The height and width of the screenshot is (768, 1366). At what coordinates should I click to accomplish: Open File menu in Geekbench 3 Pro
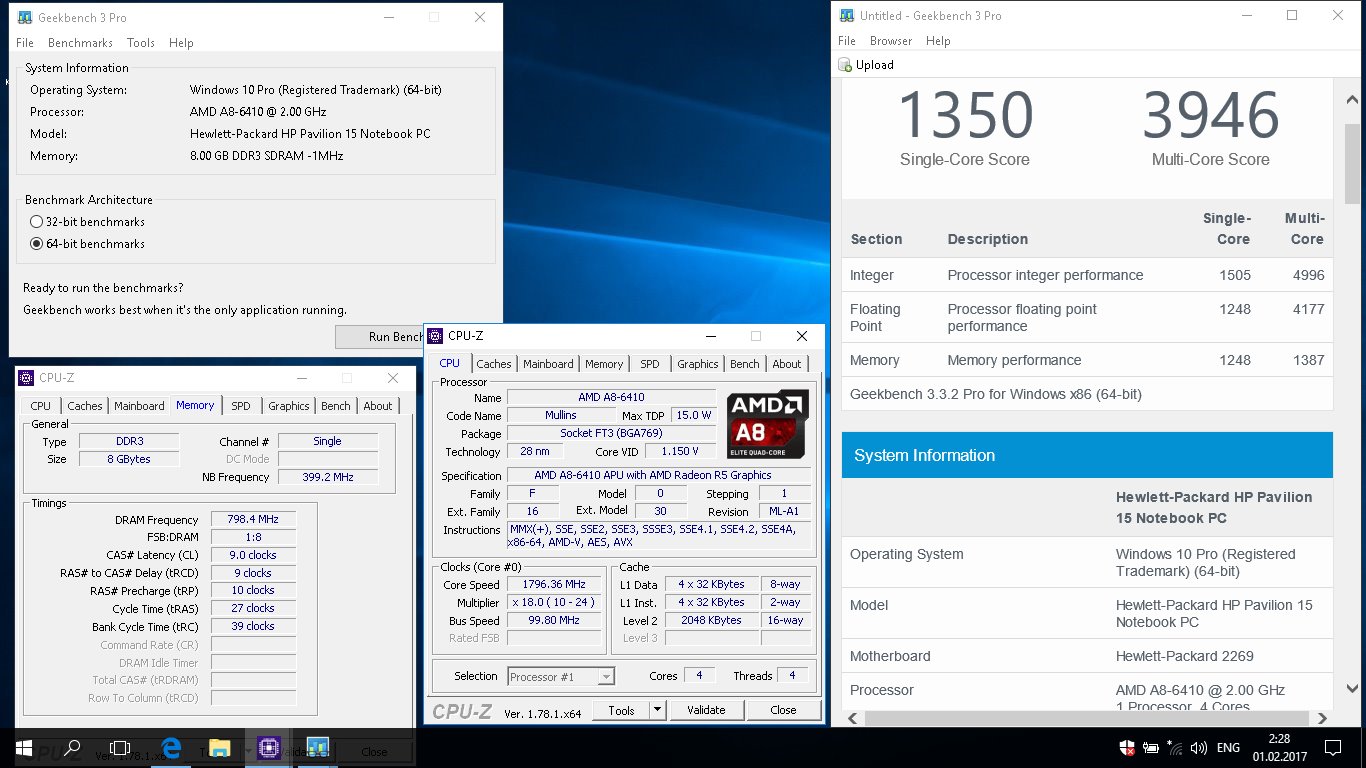(x=25, y=43)
